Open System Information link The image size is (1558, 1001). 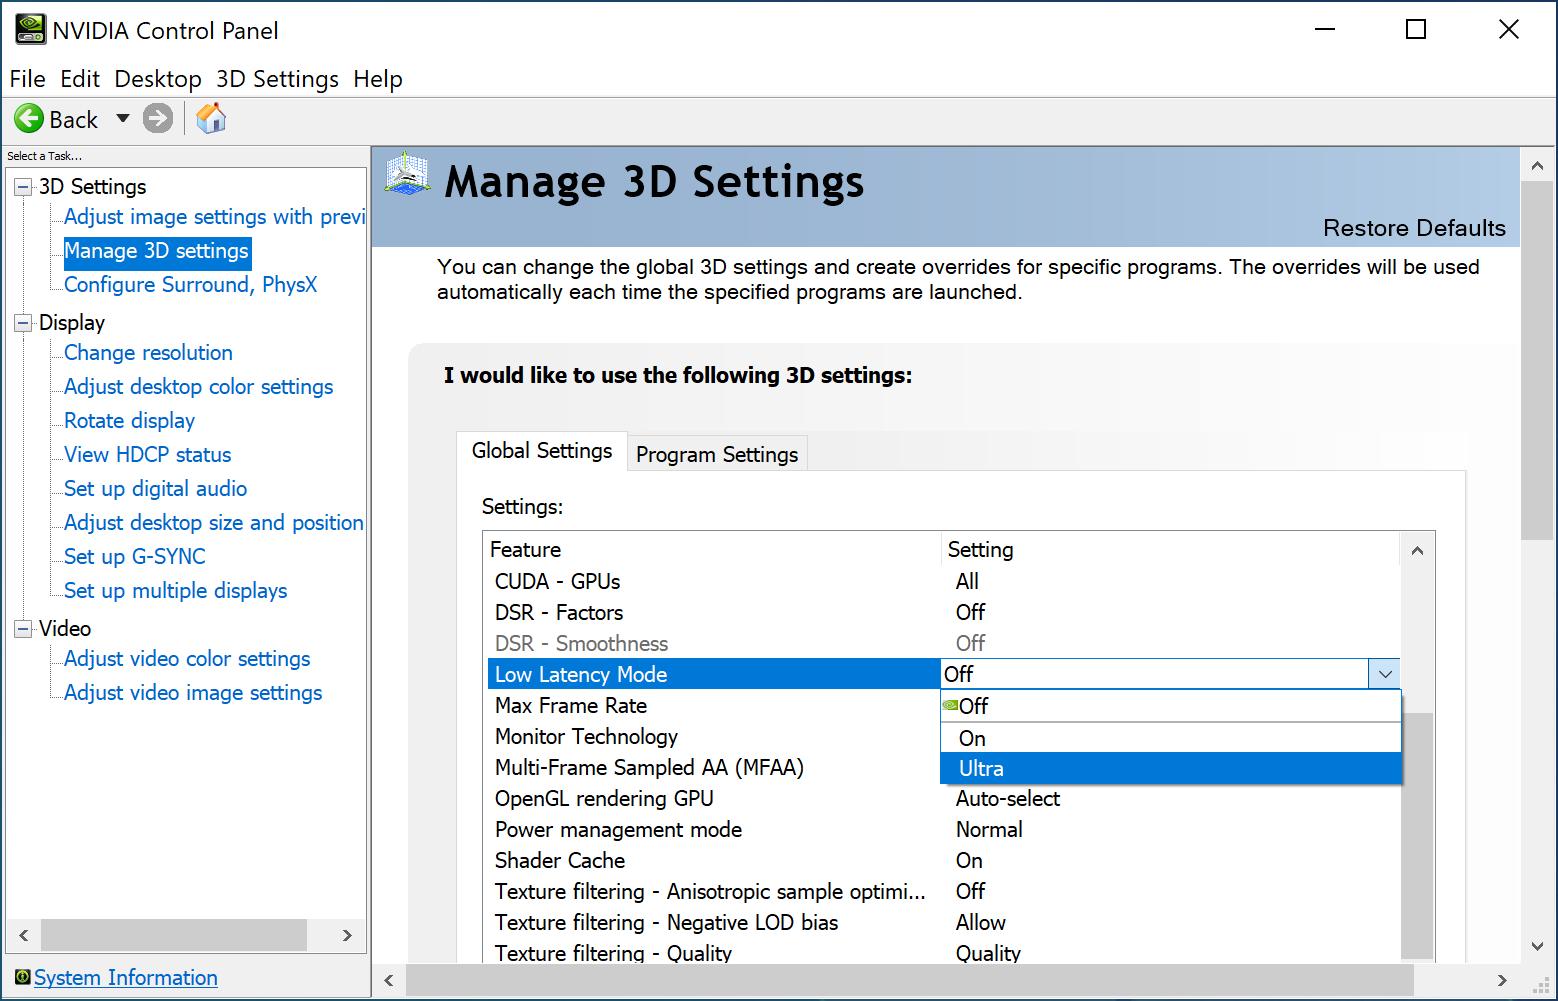126,977
